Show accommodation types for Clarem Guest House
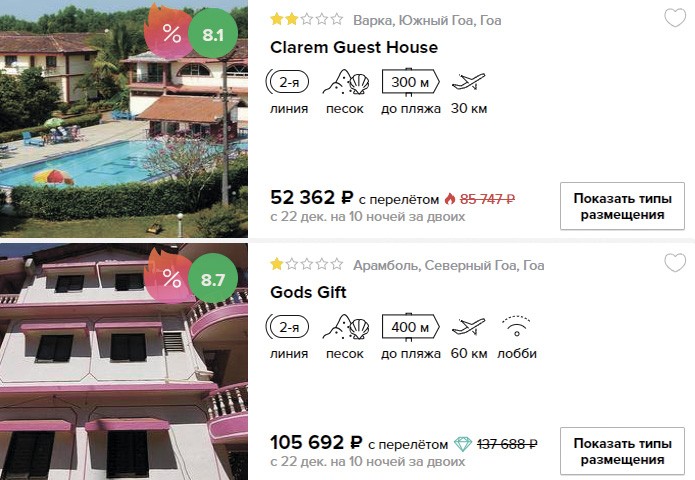 [622, 206]
